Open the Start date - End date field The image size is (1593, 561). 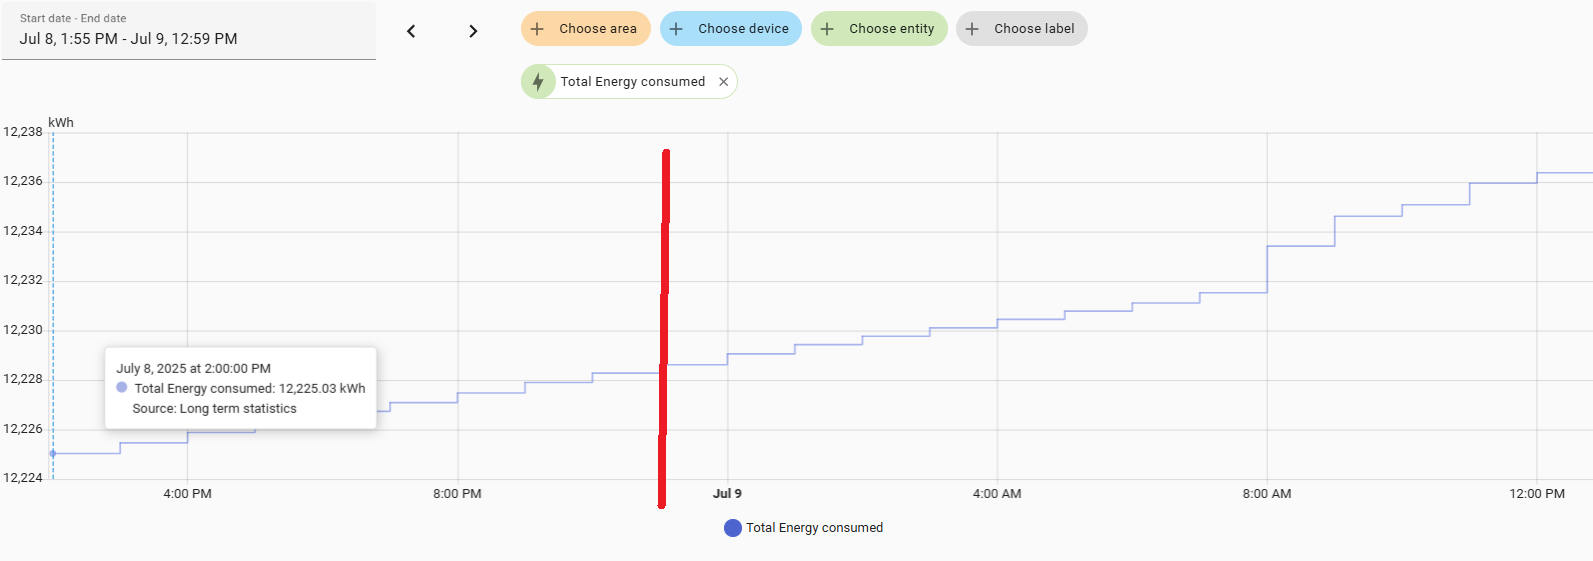tap(189, 31)
